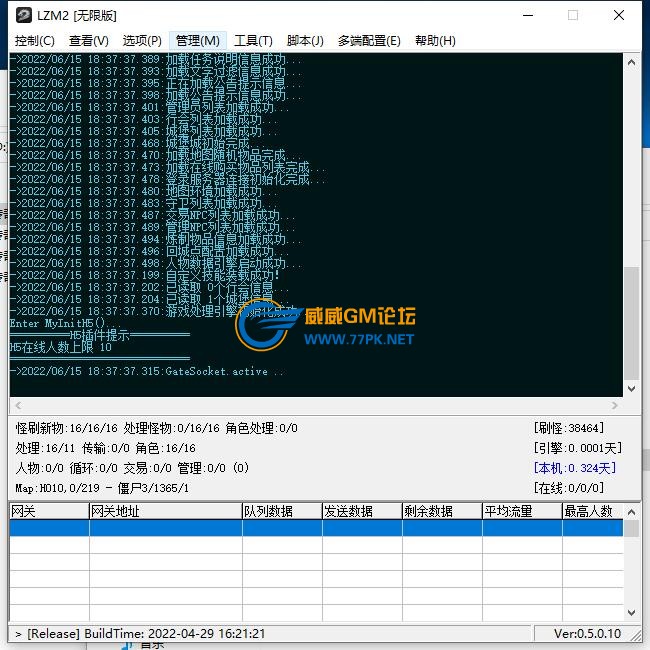Select the highlighted first gateway table row
The image size is (650, 650).
point(316,528)
